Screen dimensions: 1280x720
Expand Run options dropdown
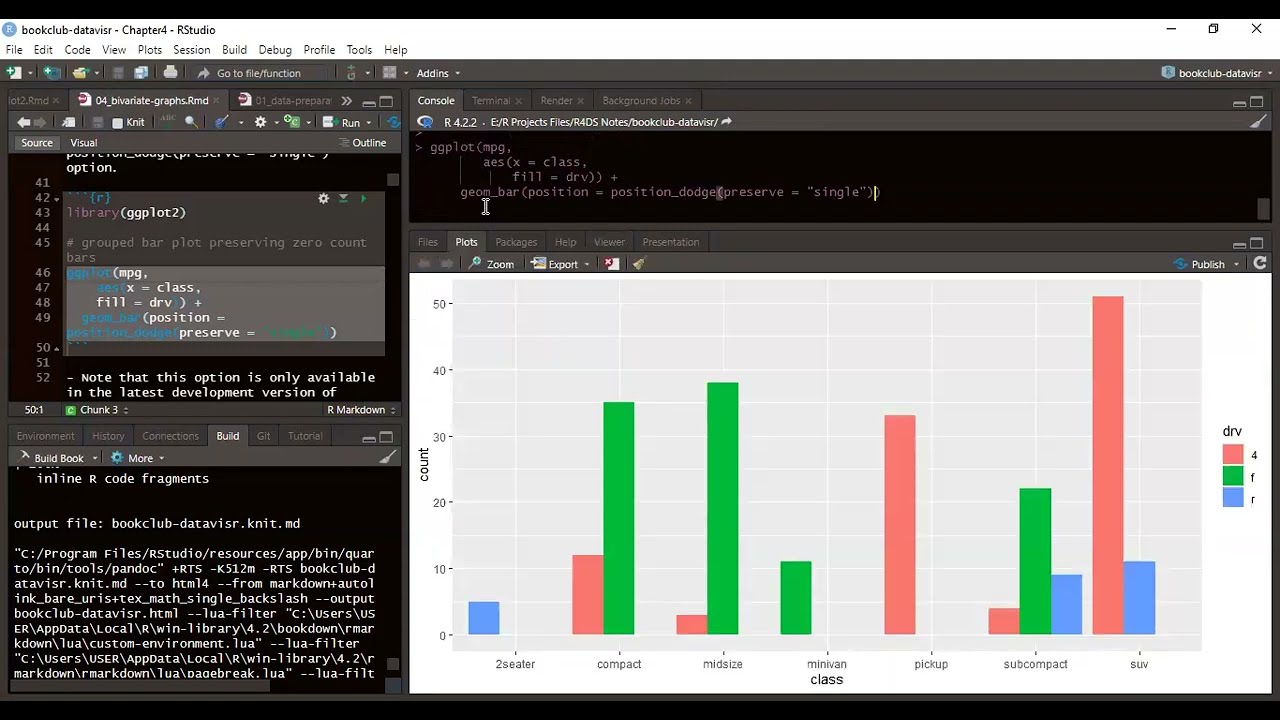click(x=369, y=123)
